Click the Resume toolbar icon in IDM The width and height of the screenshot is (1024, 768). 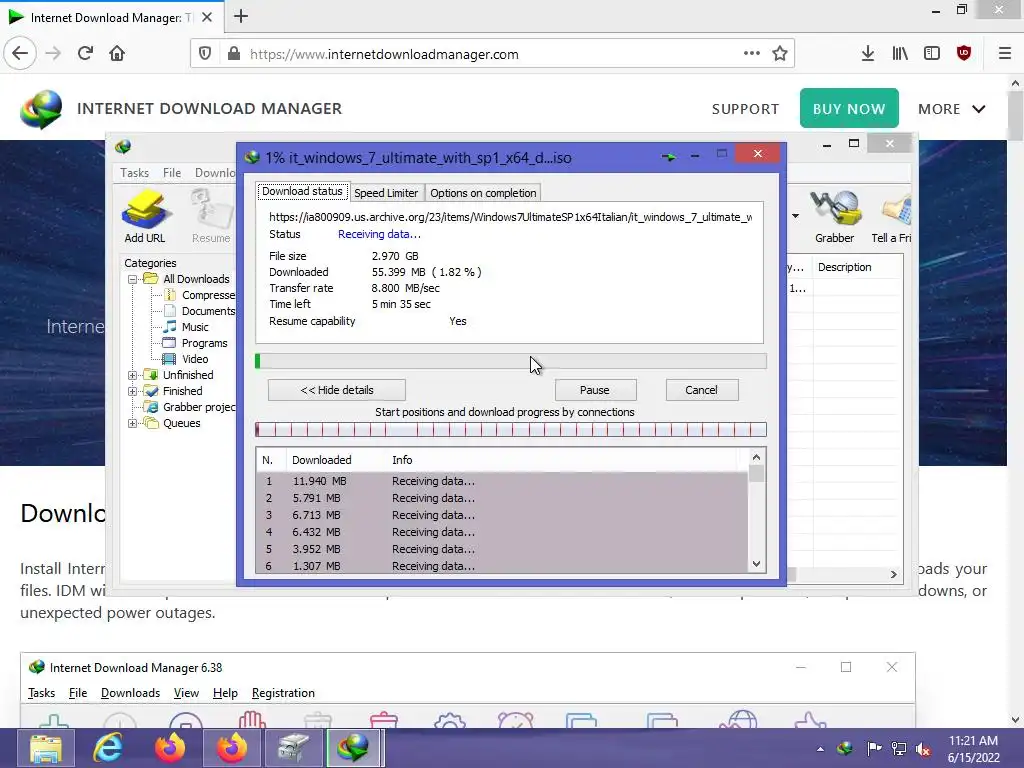(211, 217)
